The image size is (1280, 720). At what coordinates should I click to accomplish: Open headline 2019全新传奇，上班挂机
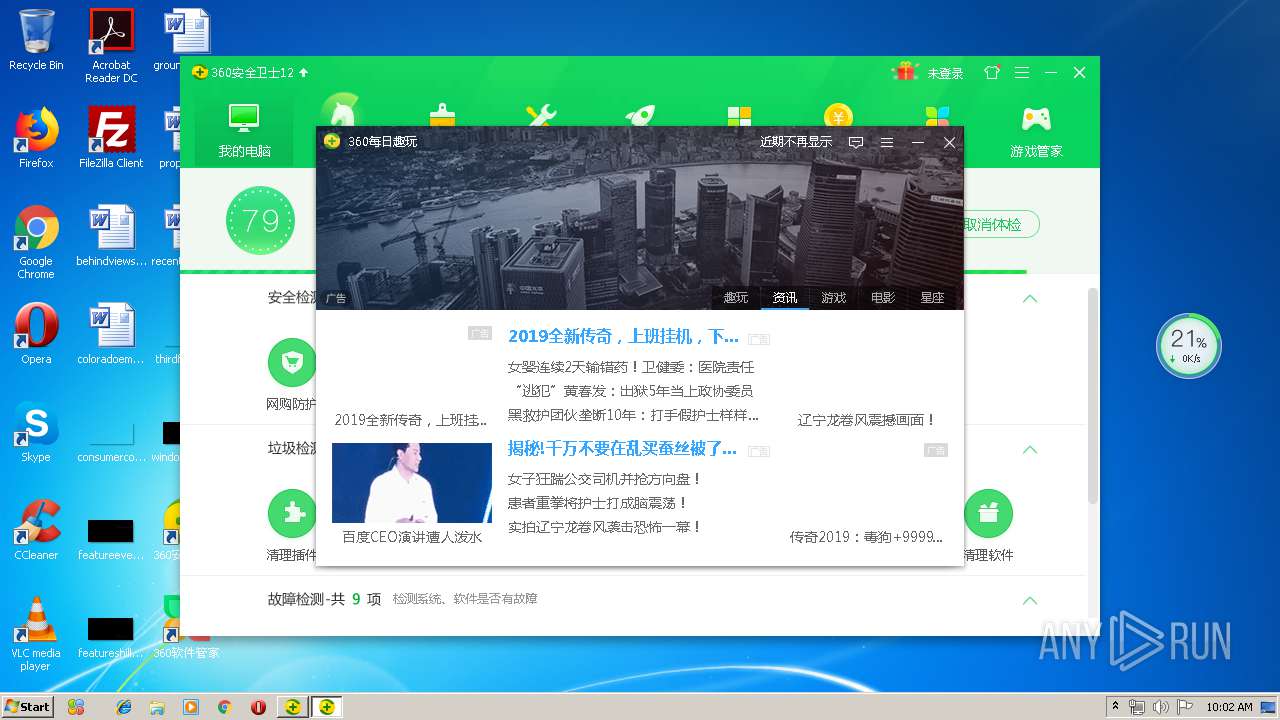pyautogui.click(x=623, y=336)
